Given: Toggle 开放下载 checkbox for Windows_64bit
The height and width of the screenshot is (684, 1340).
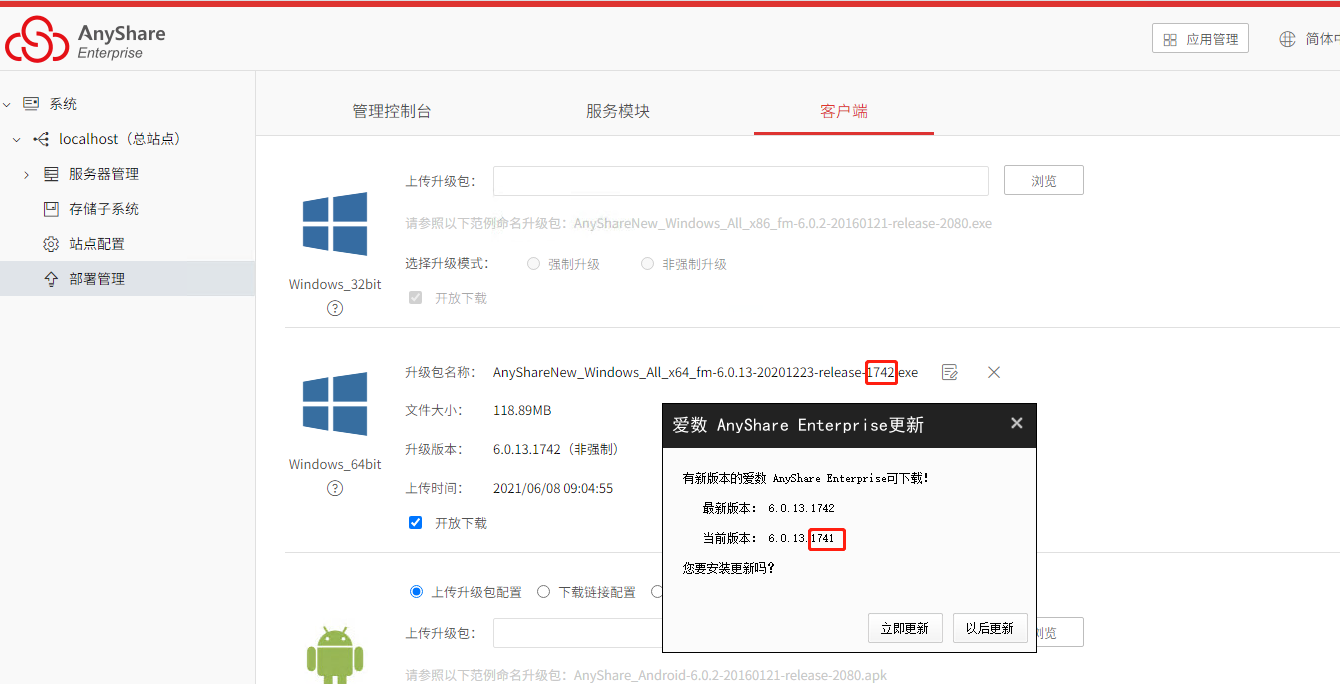Looking at the screenshot, I should 416,523.
